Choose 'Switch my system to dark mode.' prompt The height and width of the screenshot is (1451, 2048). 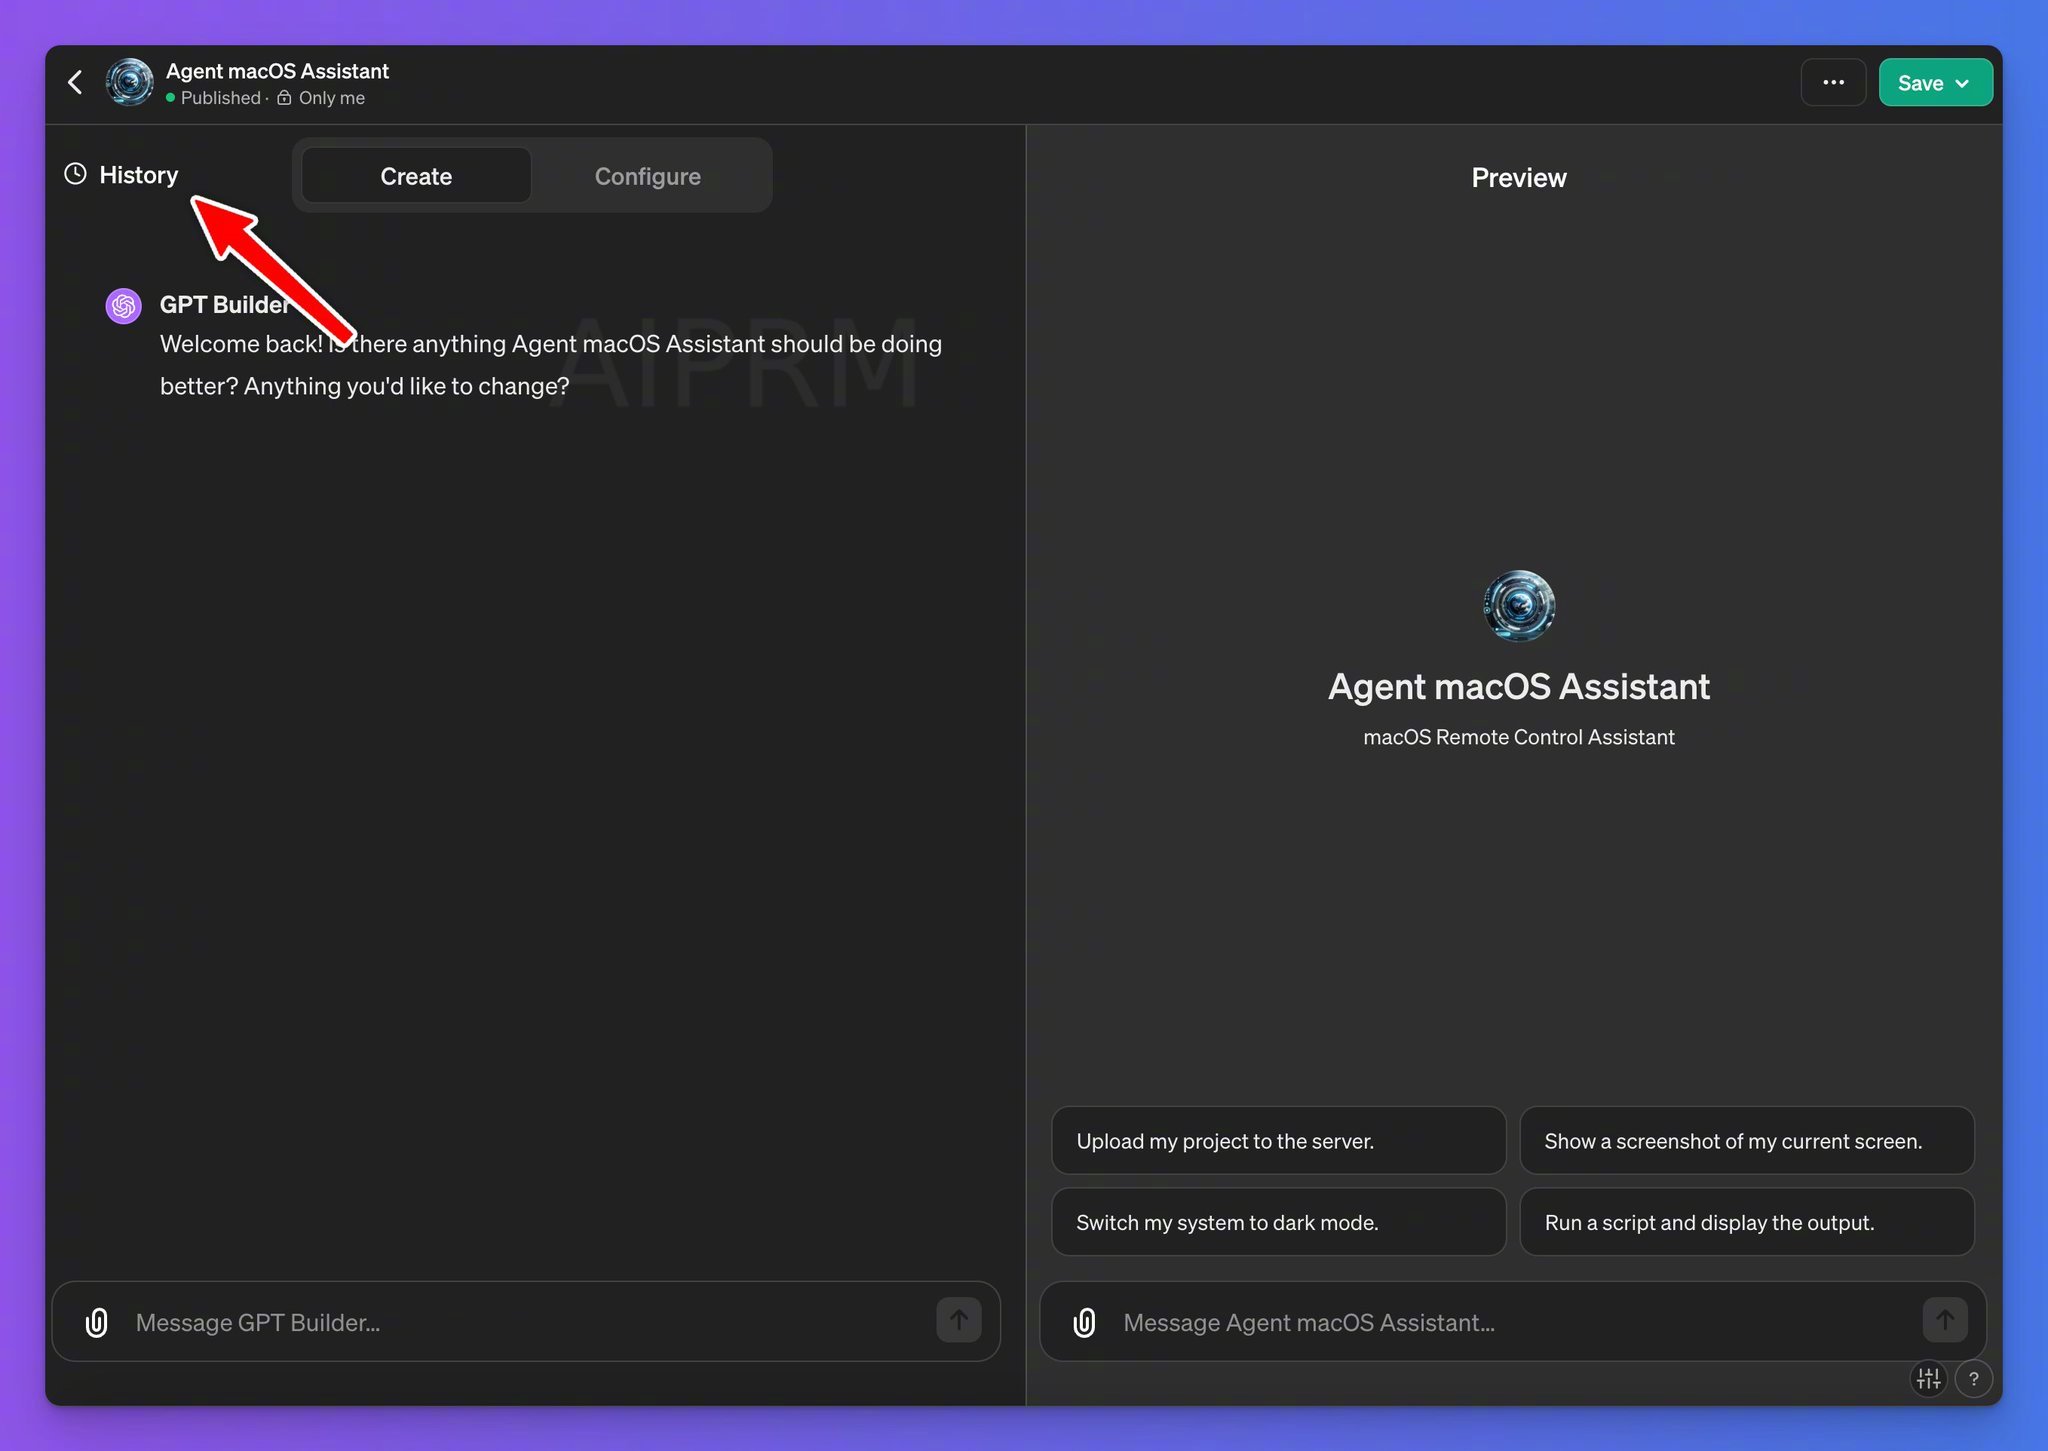[x=1278, y=1222]
